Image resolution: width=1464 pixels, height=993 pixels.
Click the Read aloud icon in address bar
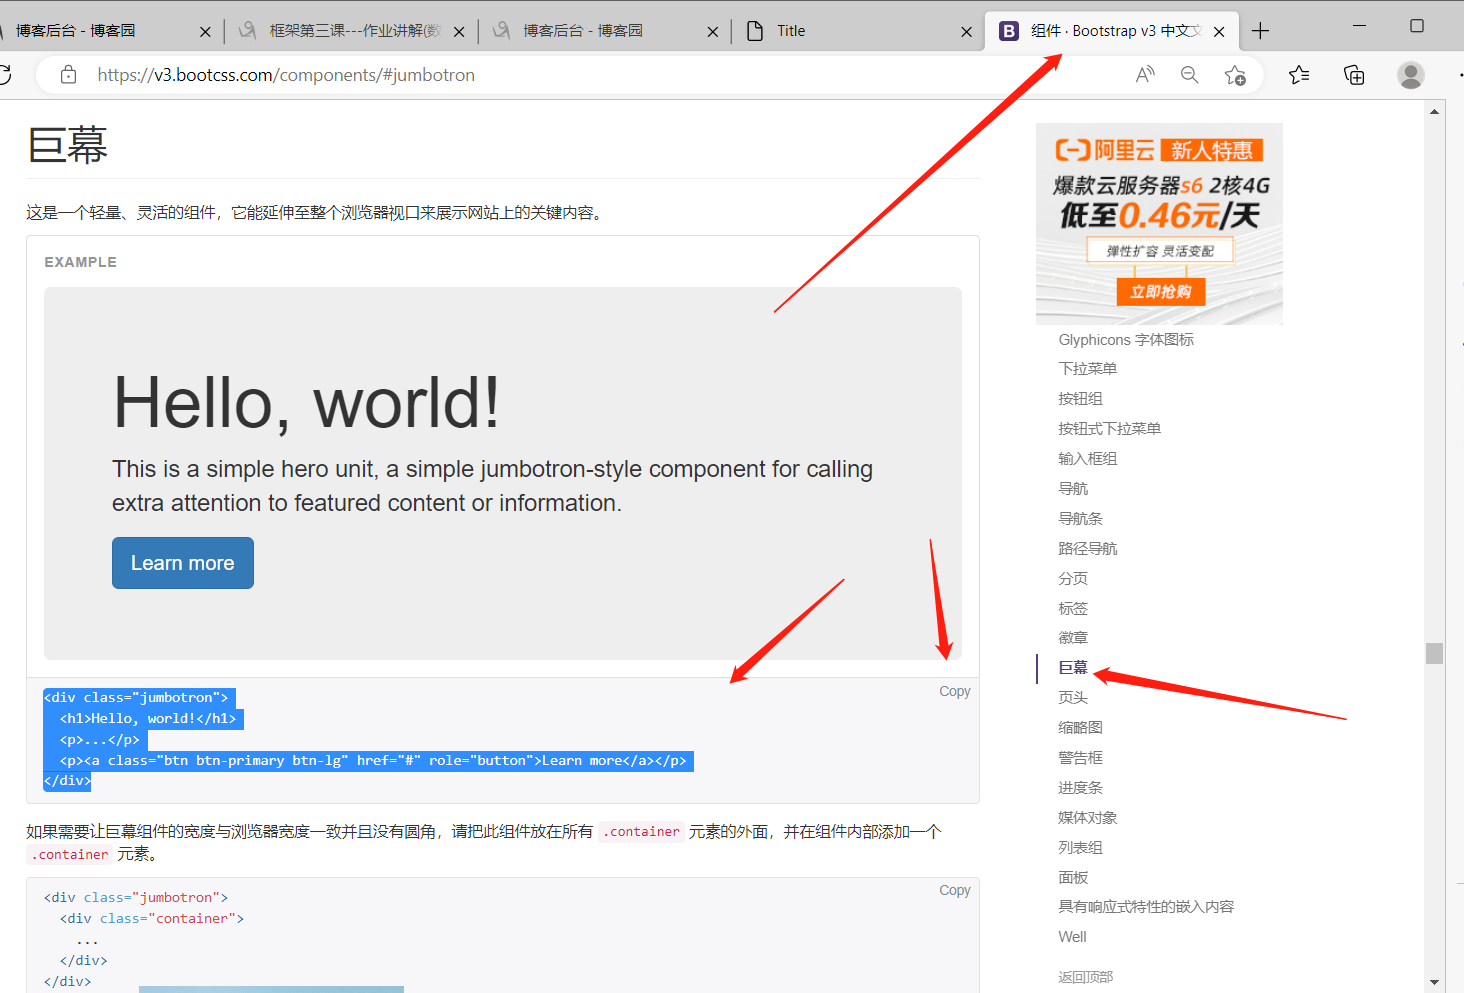tap(1145, 75)
